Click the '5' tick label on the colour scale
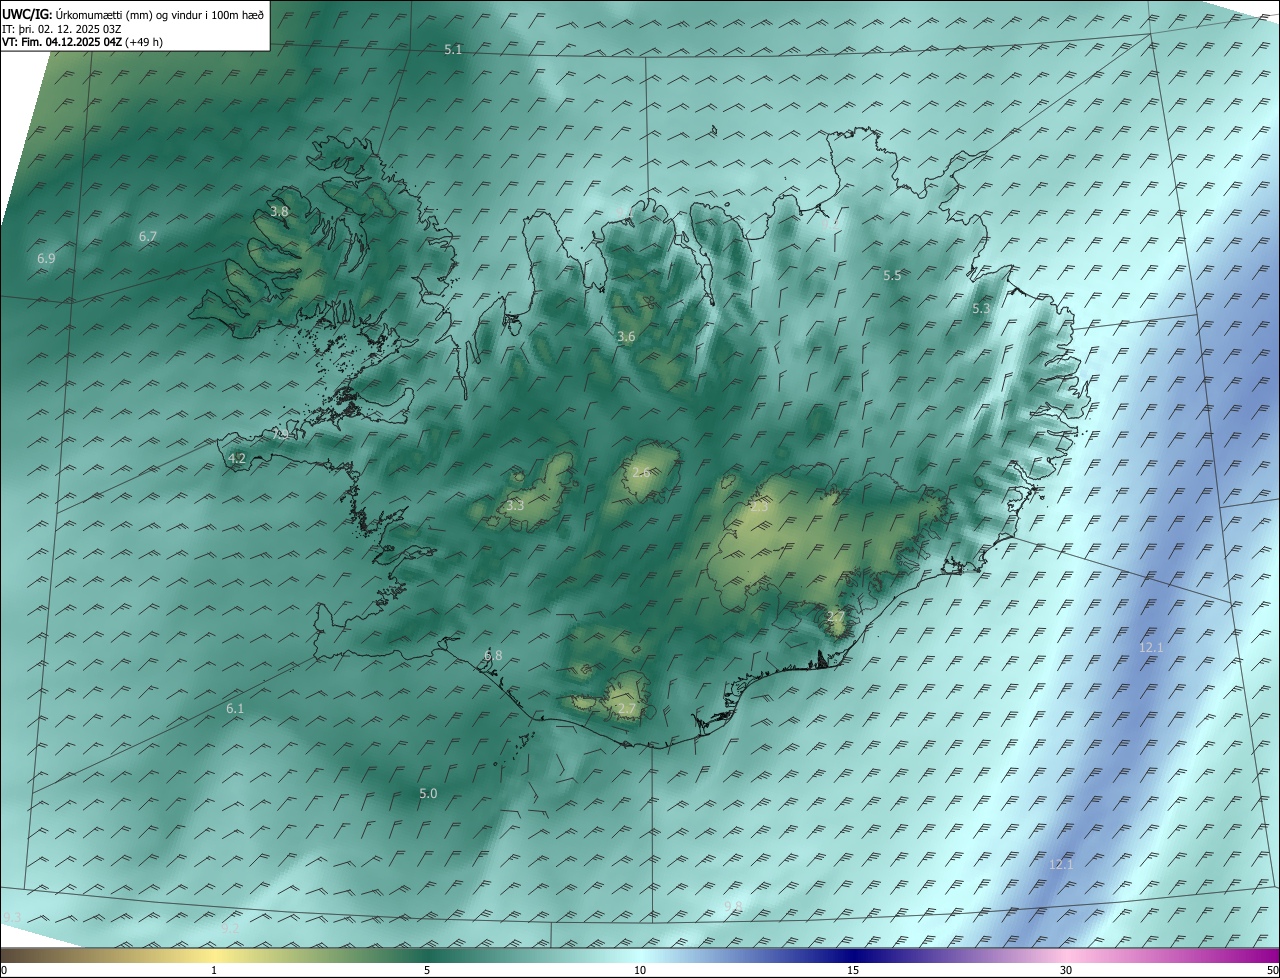This screenshot has width=1280, height=978. click(427, 971)
